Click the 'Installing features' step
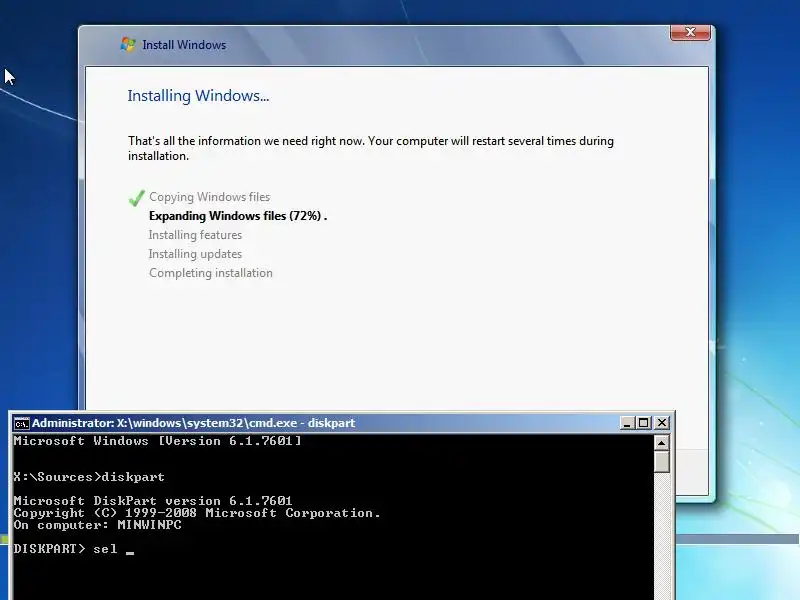 tap(195, 235)
